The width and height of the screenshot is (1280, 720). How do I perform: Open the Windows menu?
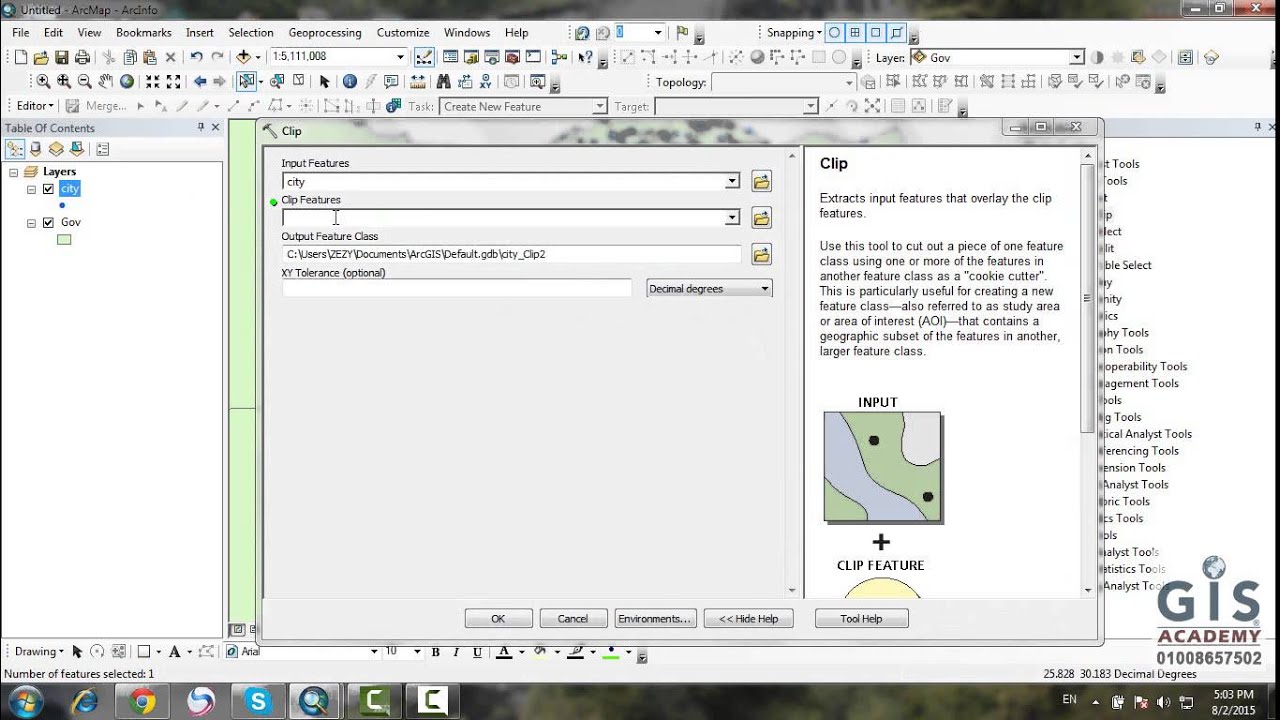[467, 33]
